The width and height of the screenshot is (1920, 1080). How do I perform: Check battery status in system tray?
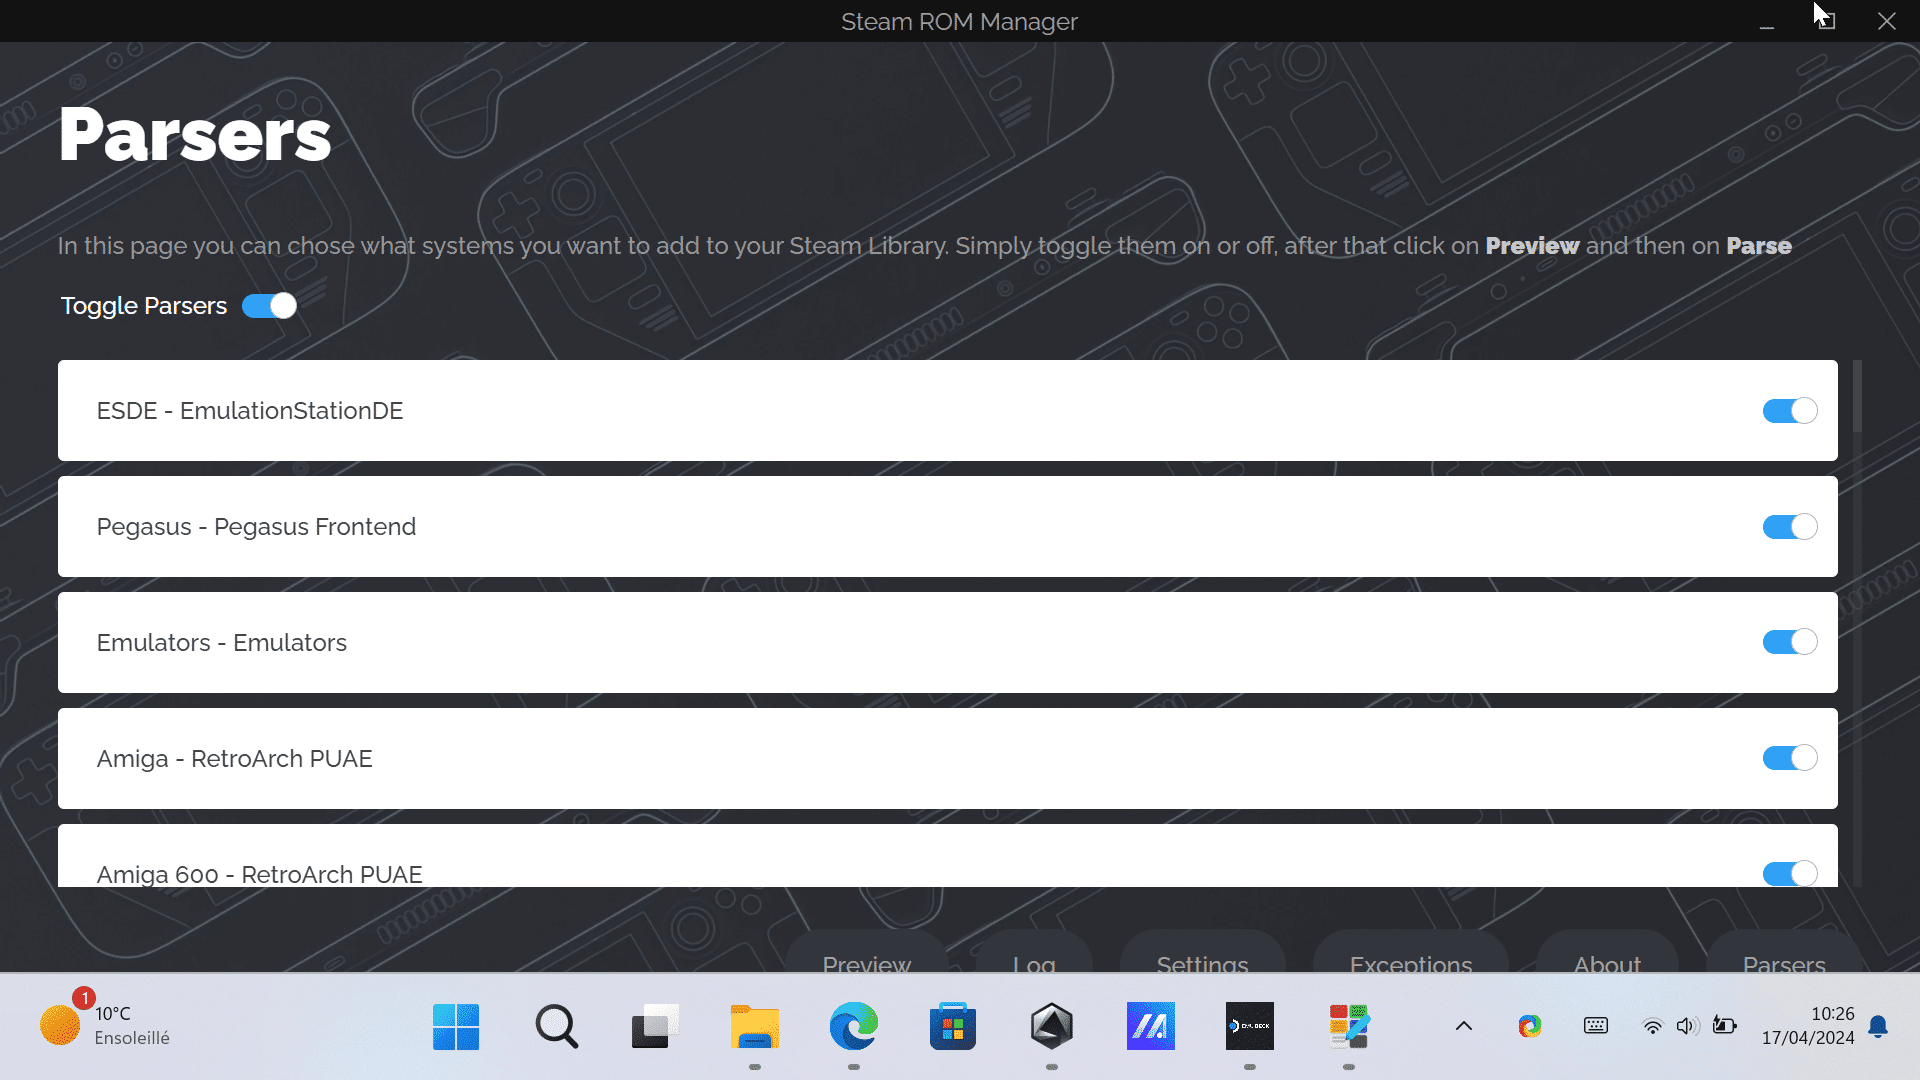pyautogui.click(x=1724, y=1026)
